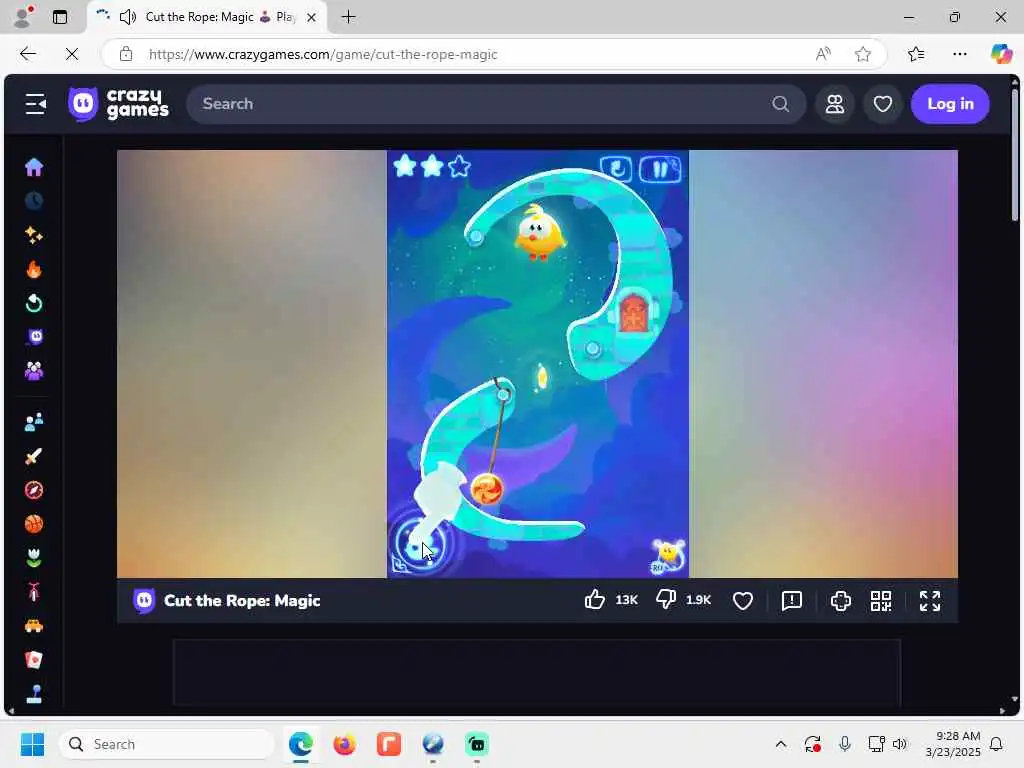
Task: Open recently played clock icon in sidebar
Action: tap(34, 201)
